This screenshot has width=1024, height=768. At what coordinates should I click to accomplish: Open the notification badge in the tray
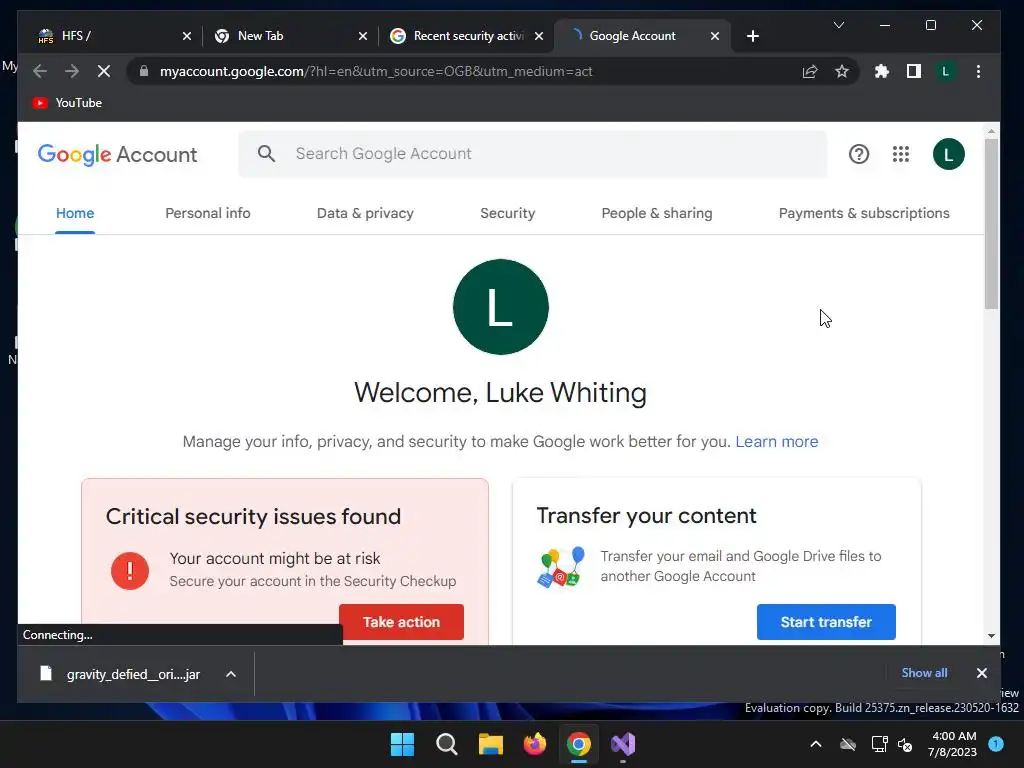click(997, 744)
